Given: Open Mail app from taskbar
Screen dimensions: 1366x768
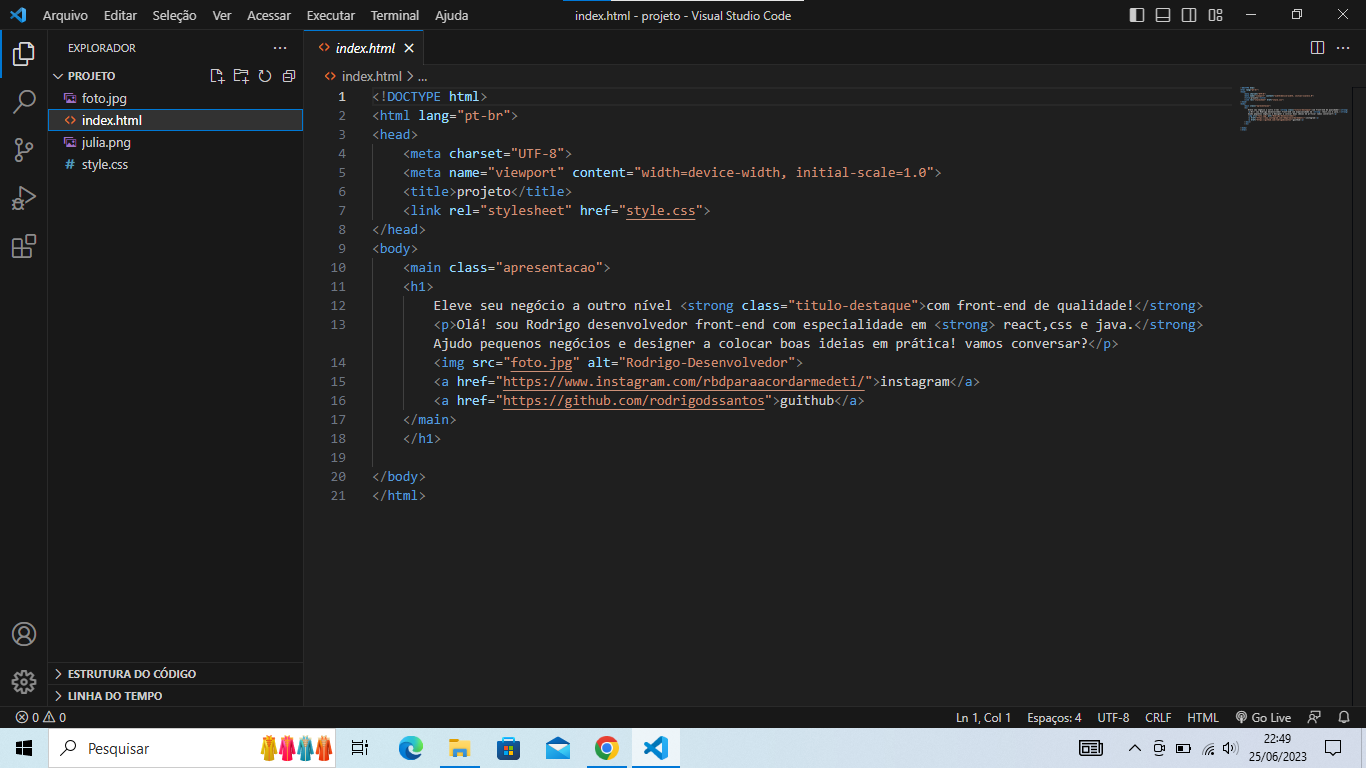Looking at the screenshot, I should tap(557, 748).
